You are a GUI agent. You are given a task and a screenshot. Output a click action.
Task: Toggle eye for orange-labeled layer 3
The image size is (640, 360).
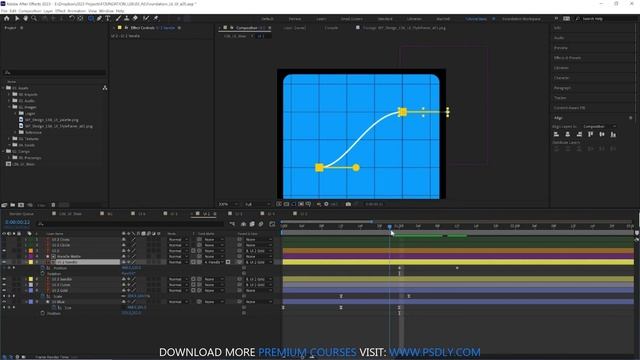4,251
